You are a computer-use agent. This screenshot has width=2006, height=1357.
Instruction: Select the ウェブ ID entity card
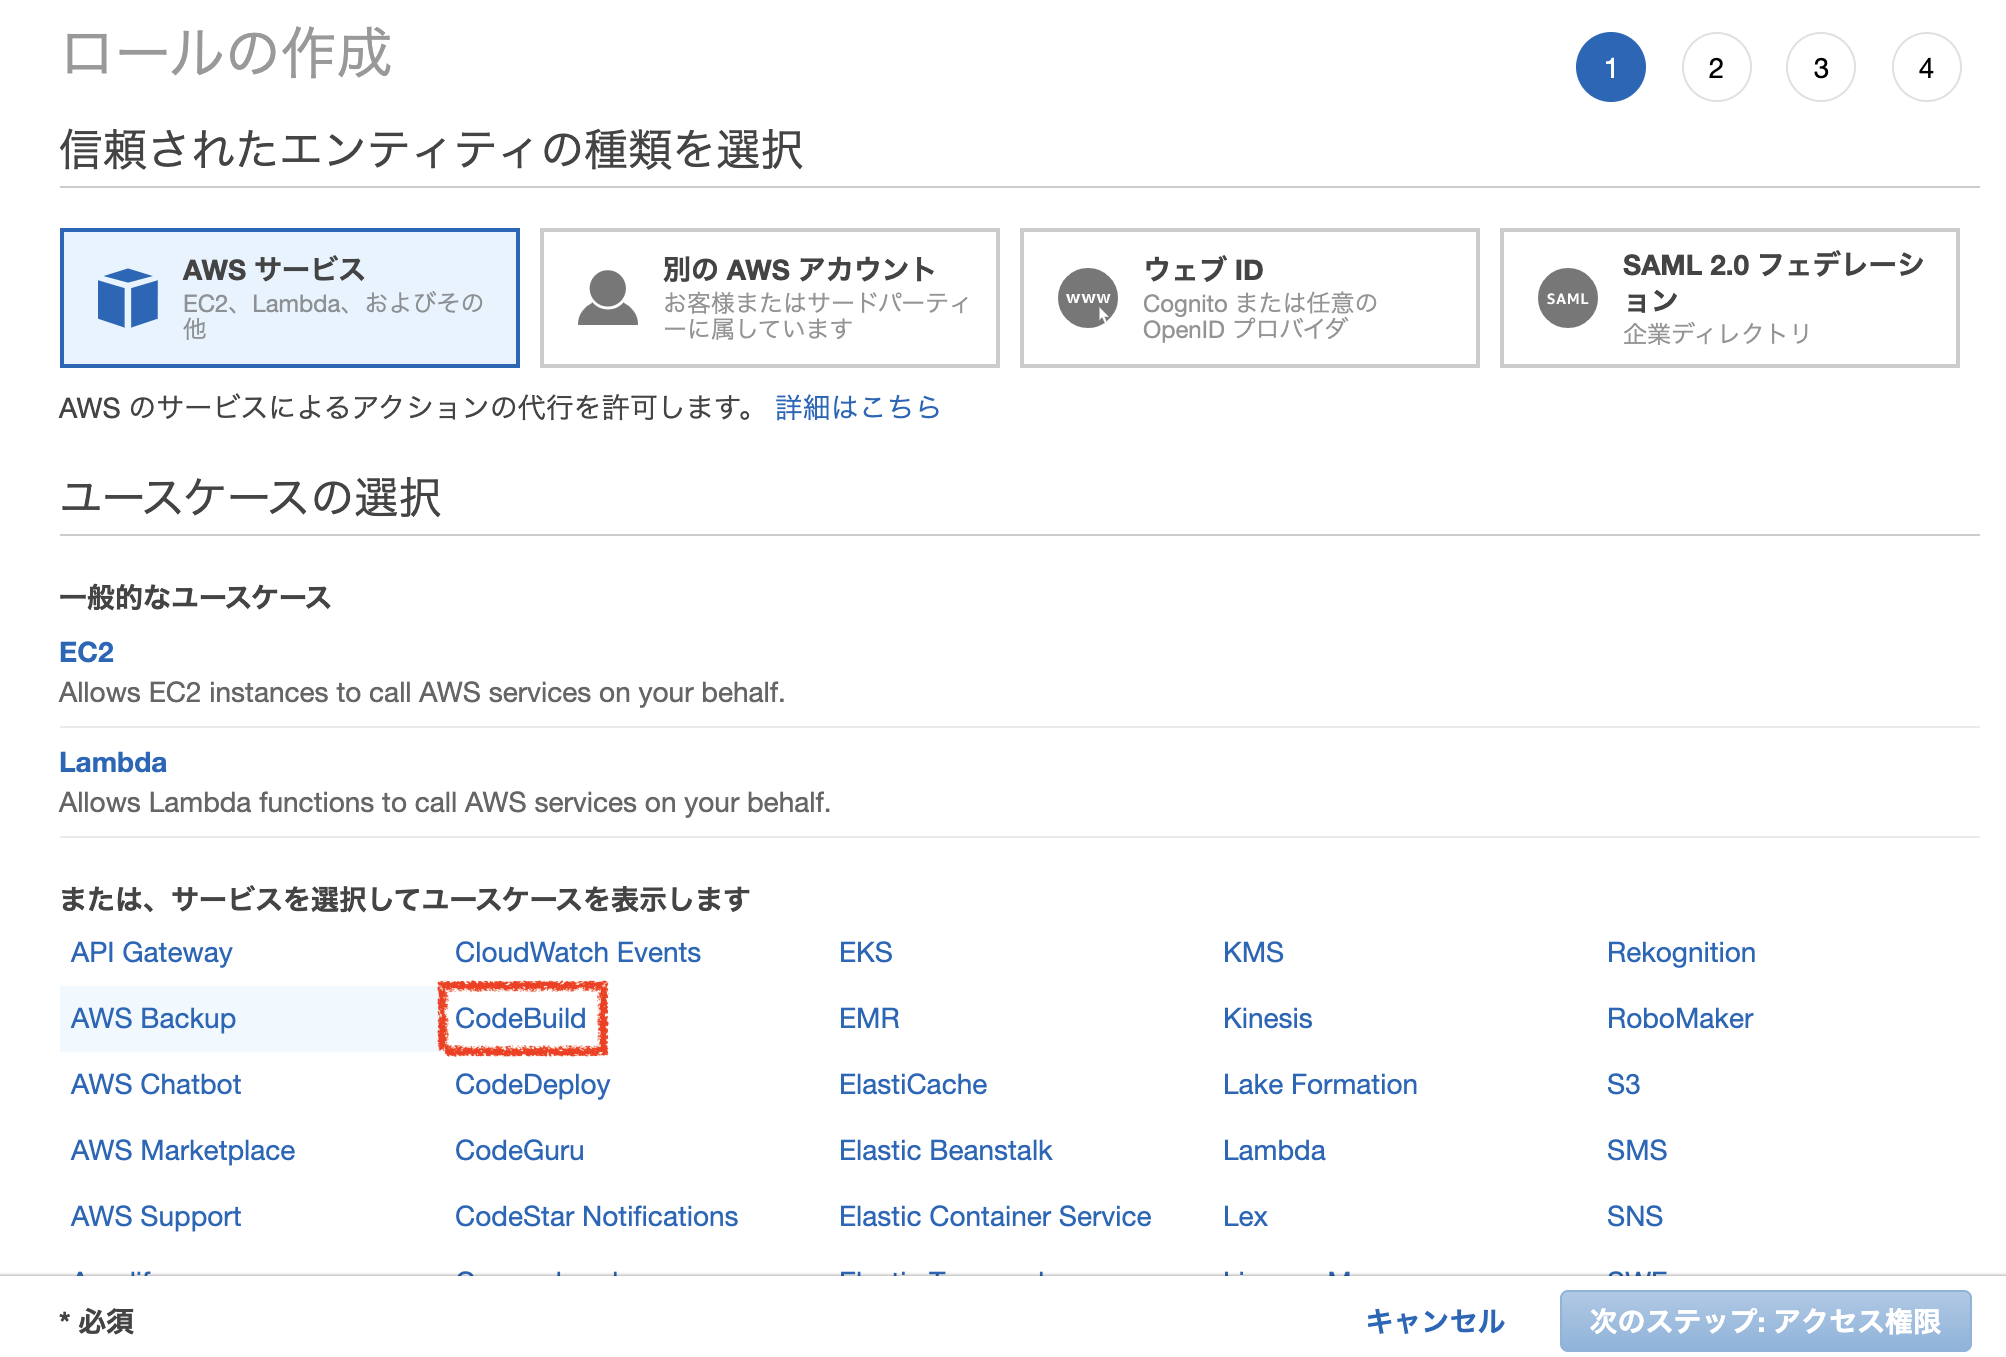pos(1250,298)
